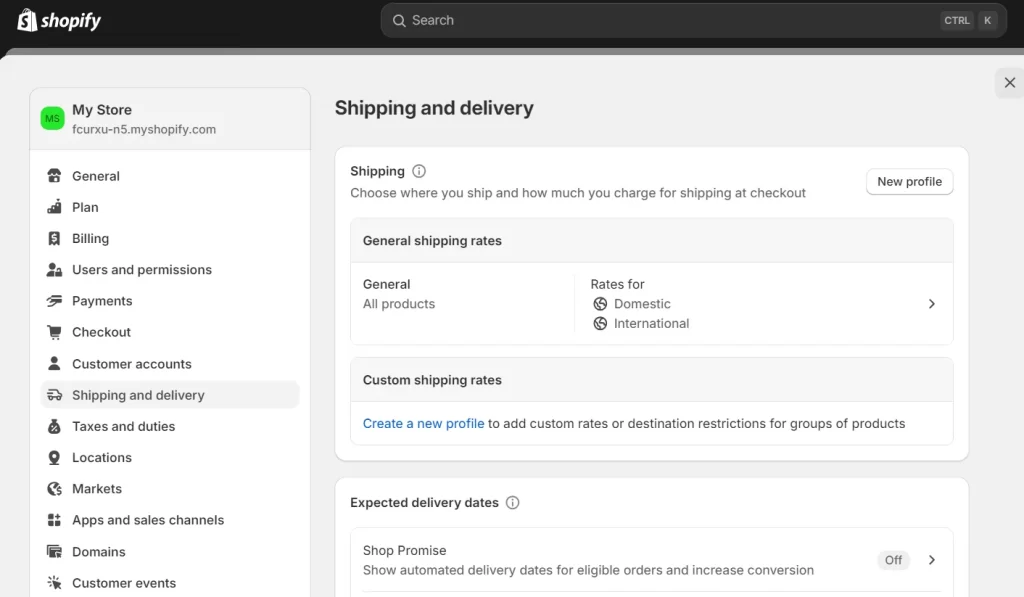
Task: Click info icon next to Expected delivery dates
Action: point(513,503)
